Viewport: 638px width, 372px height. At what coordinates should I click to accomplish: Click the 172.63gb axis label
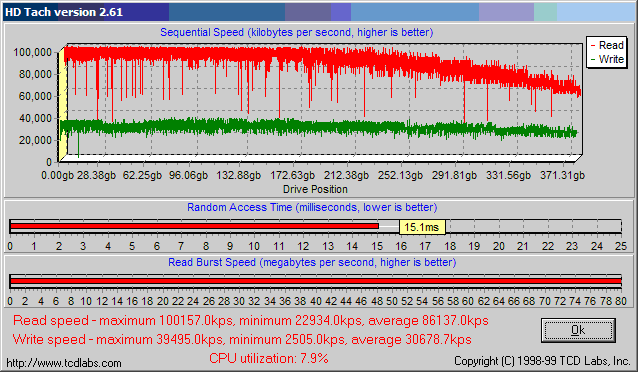293,175
